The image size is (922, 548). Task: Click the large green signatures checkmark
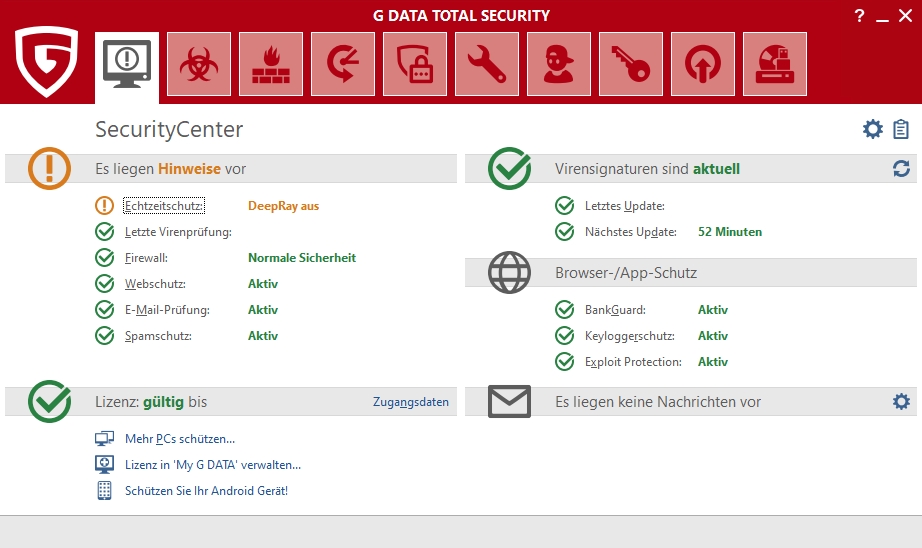click(509, 168)
